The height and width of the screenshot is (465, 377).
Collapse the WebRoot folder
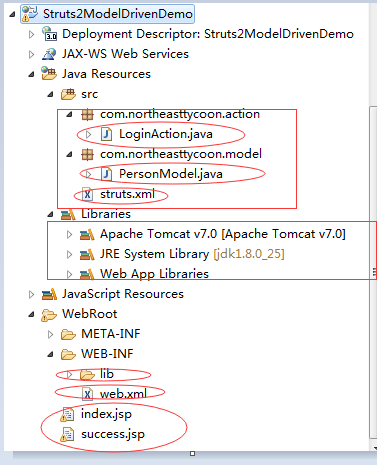coord(31,314)
